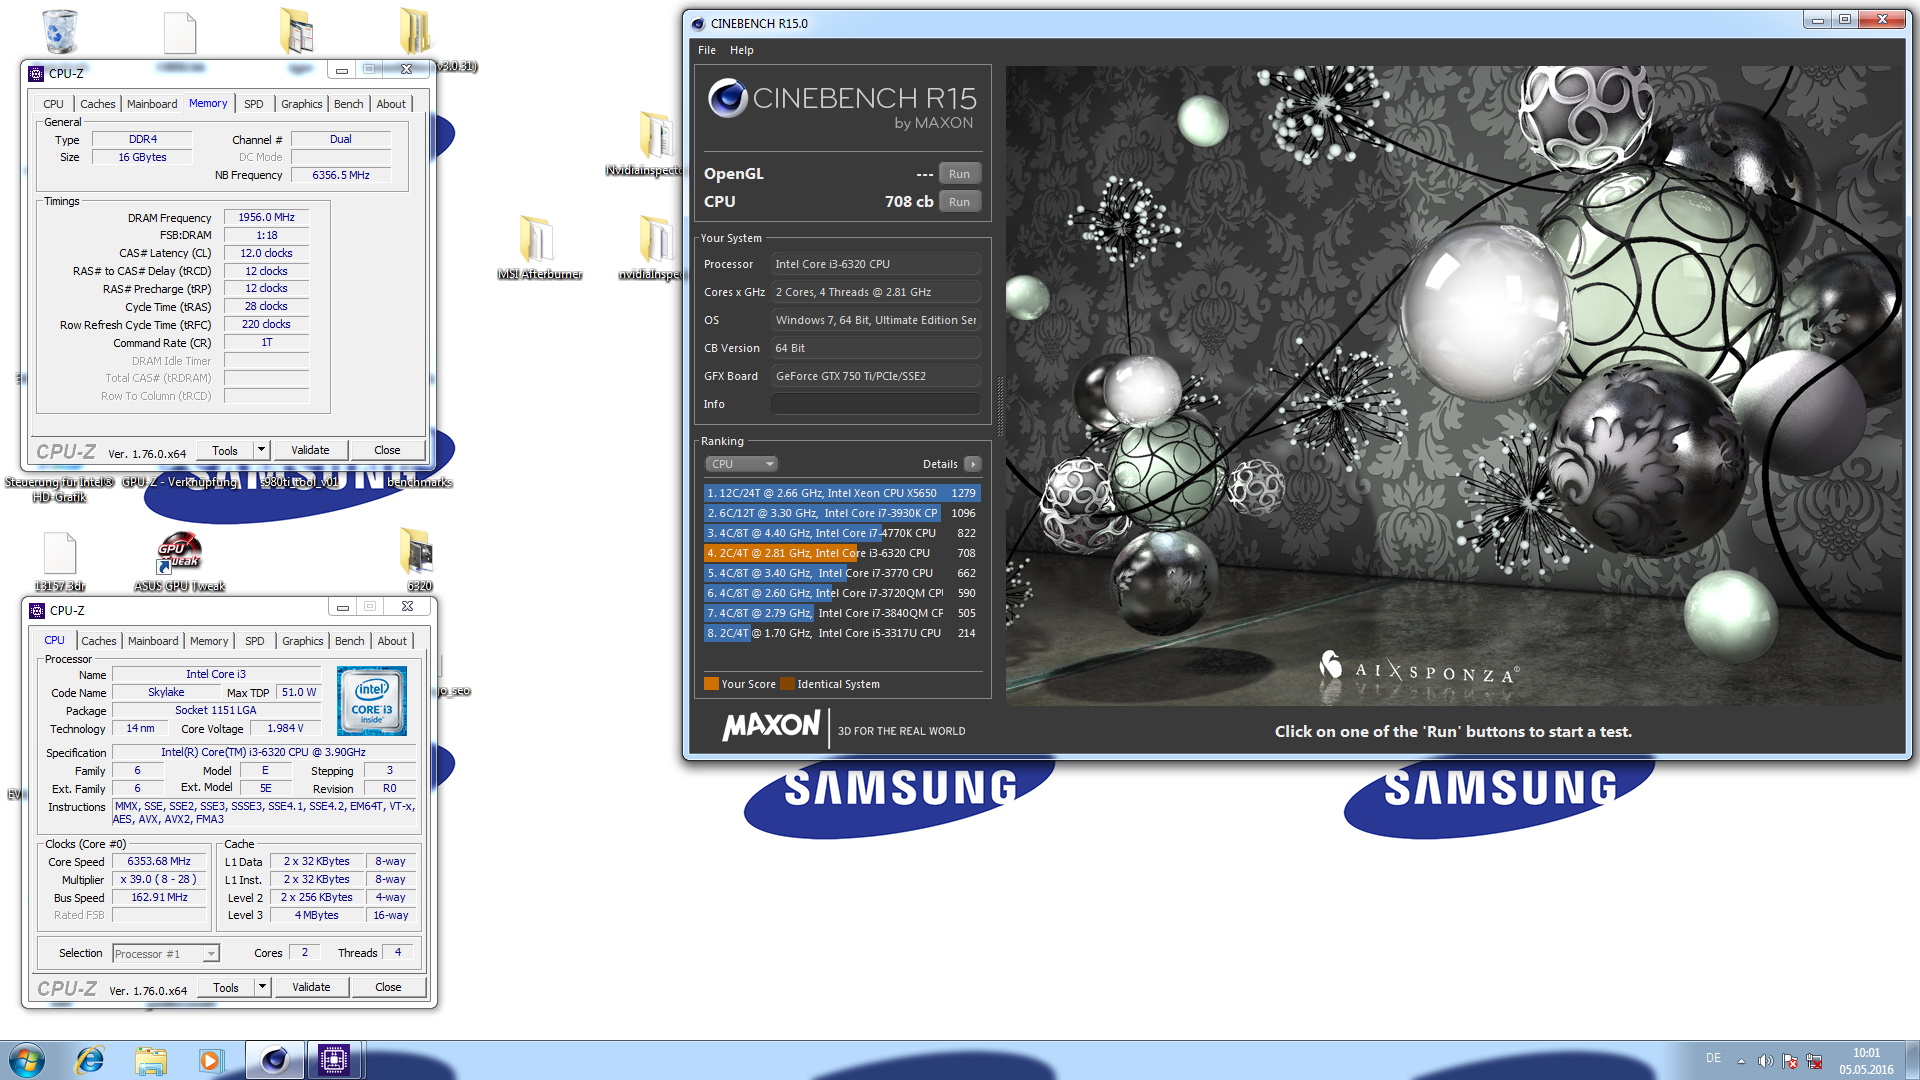Click the Info input field in Cinebench

(x=876, y=404)
